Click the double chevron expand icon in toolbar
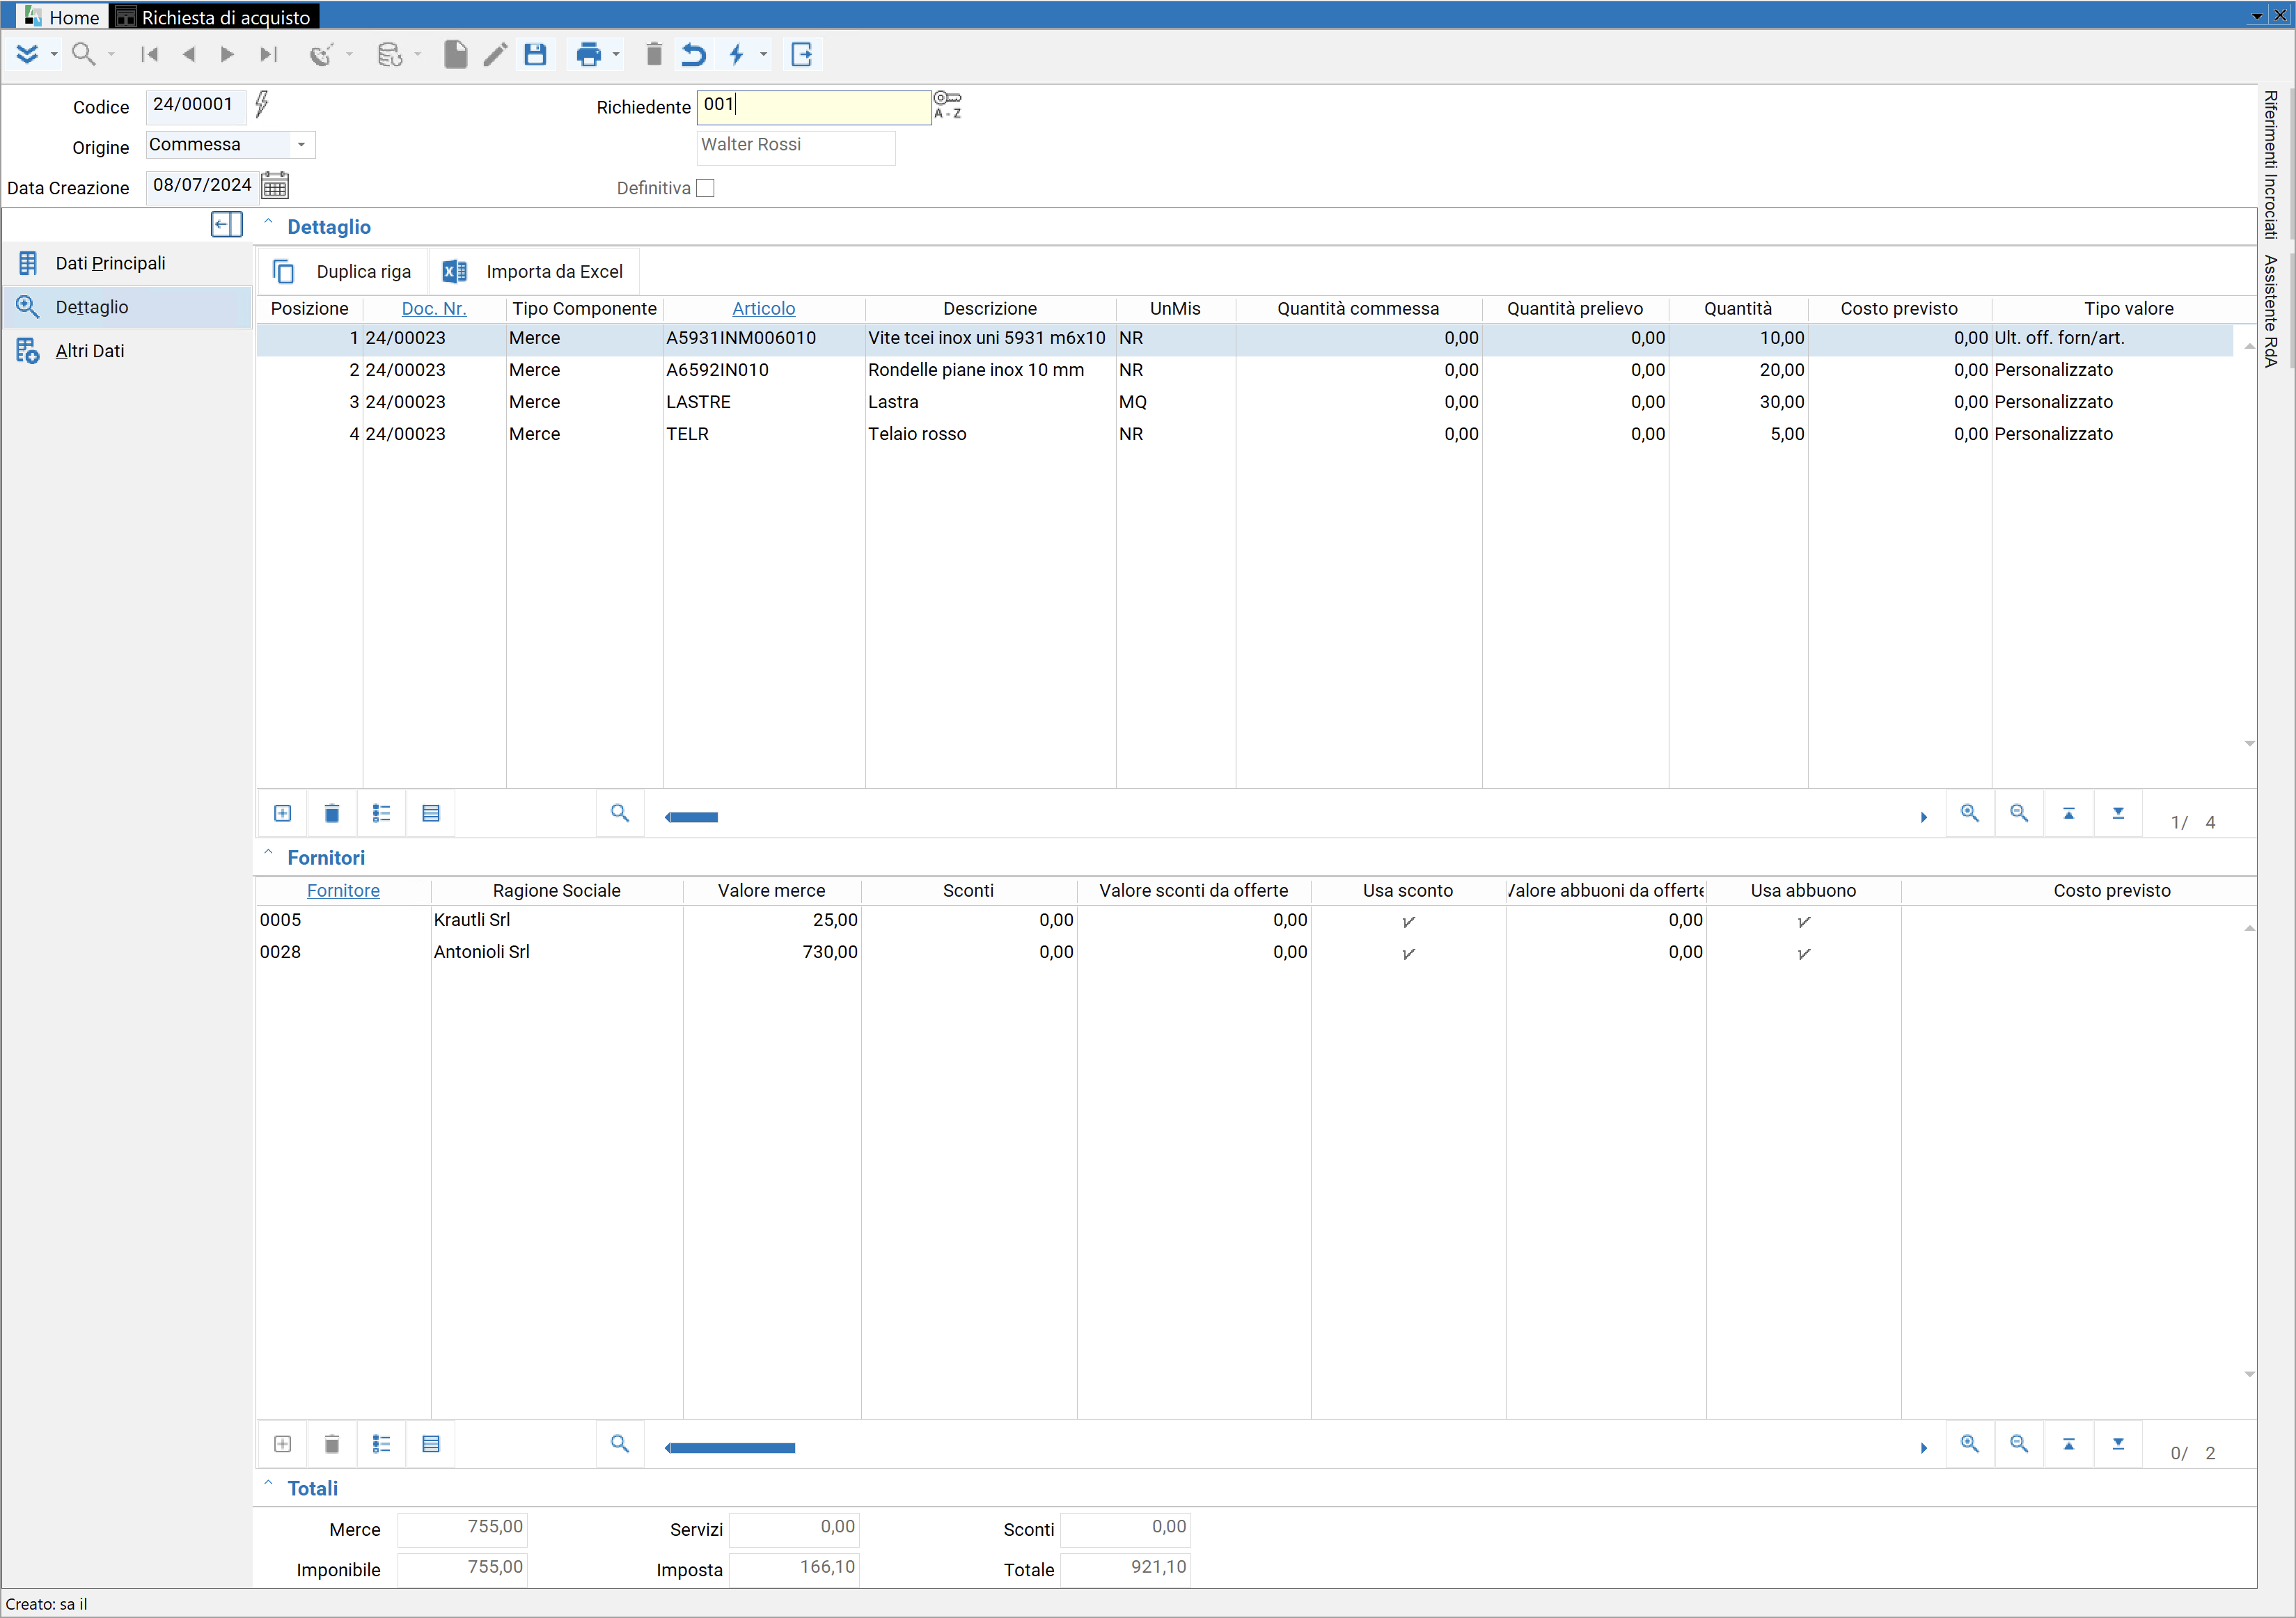2296x1618 pixels. pyautogui.click(x=27, y=54)
